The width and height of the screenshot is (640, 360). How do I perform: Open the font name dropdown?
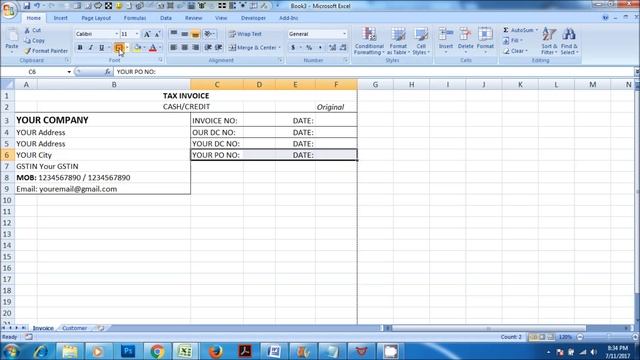tap(116, 34)
